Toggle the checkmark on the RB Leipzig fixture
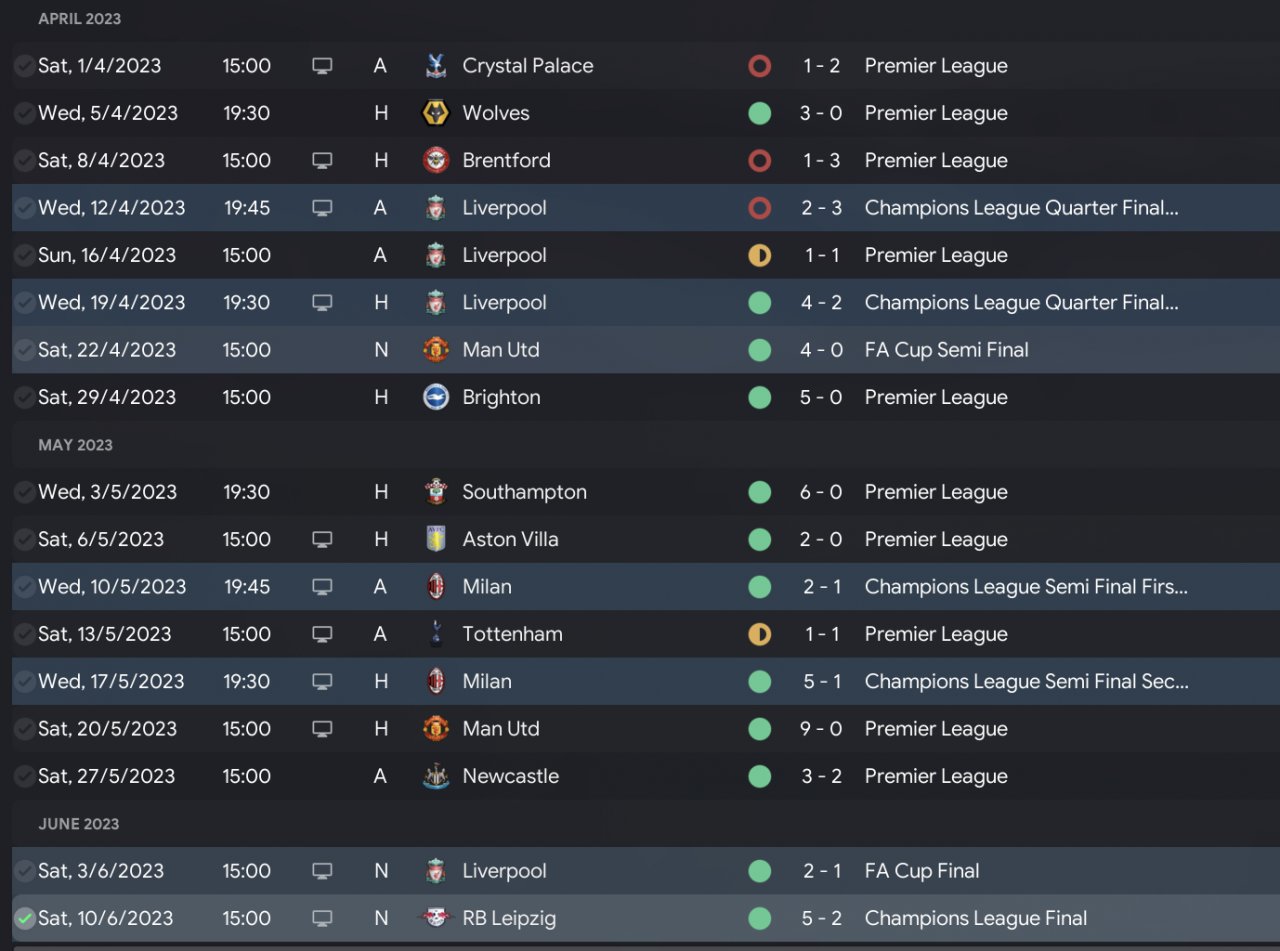 [x=24, y=918]
